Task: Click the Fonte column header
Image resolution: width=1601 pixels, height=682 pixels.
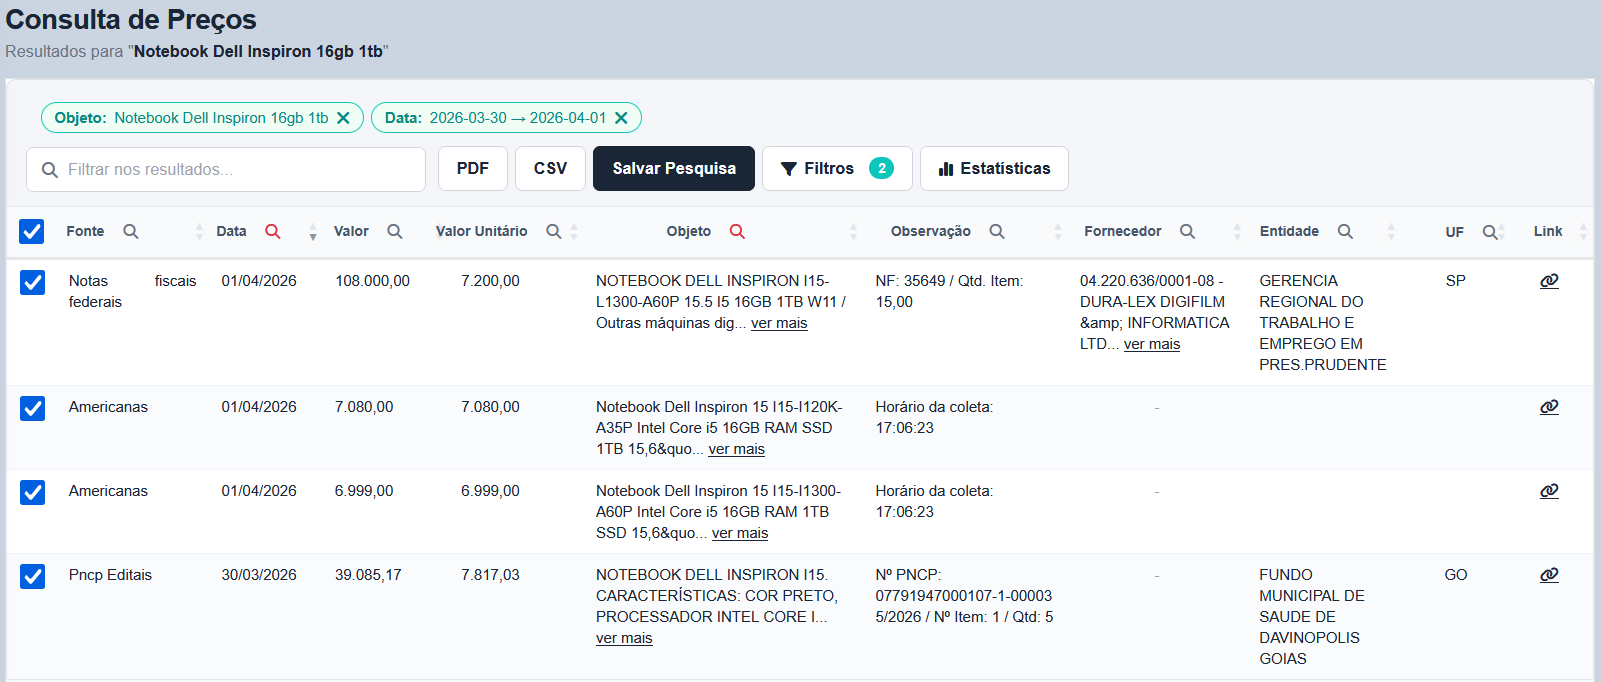Action: coord(85,231)
